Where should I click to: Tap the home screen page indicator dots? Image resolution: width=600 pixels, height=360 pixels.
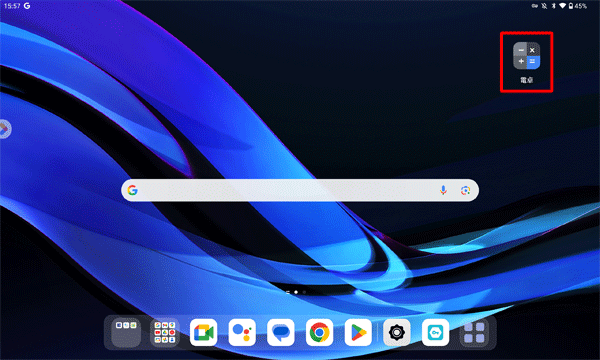pos(296,292)
